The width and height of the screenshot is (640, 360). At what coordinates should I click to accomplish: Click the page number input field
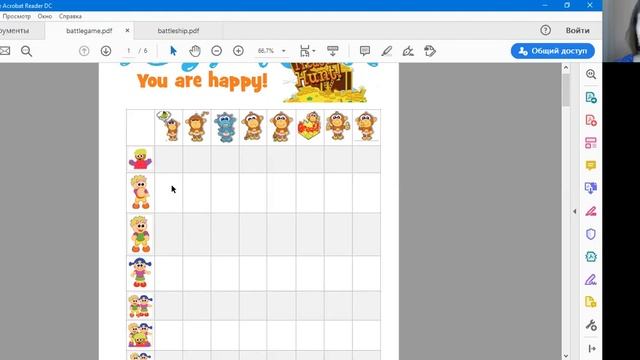point(129,51)
